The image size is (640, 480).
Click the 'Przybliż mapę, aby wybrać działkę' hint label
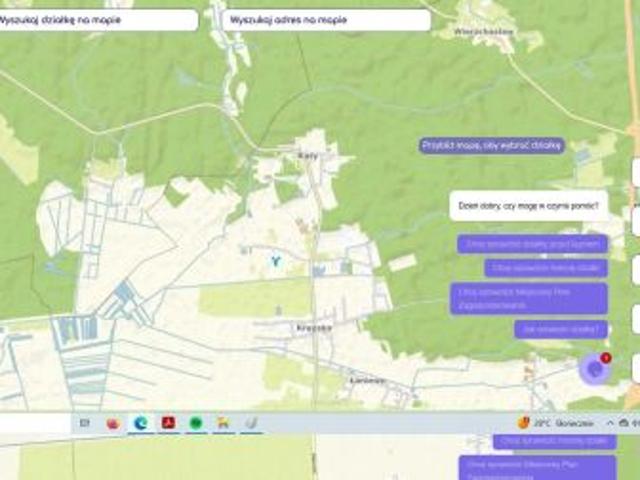click(x=492, y=146)
